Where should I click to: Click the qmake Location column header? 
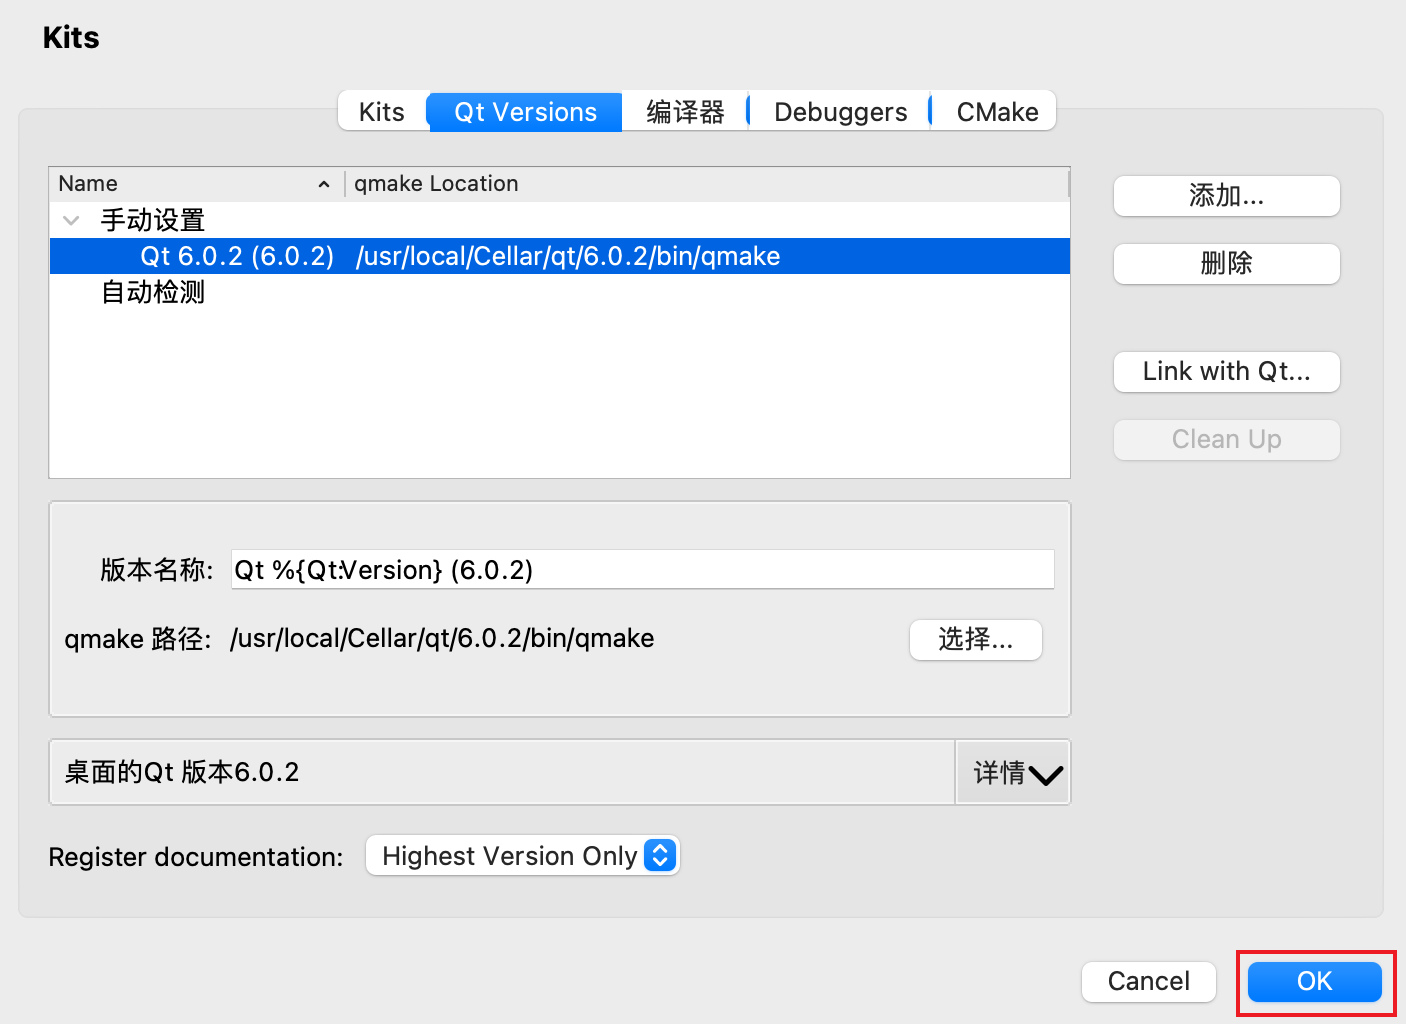(436, 184)
